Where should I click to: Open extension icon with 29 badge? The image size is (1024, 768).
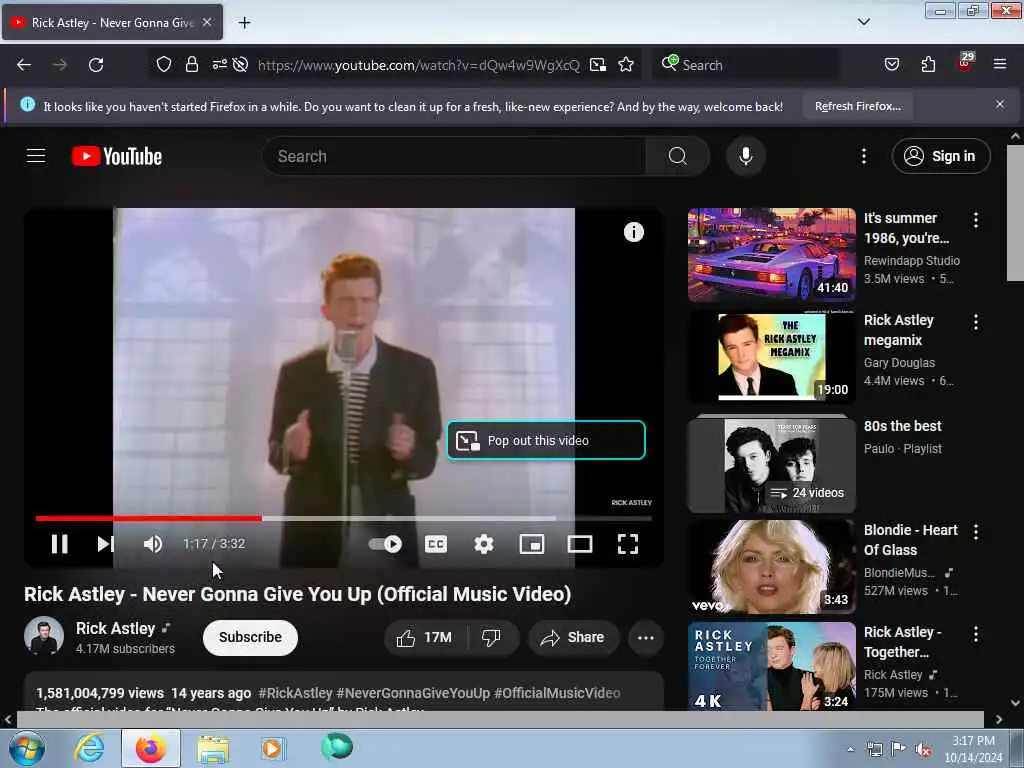[965, 62]
